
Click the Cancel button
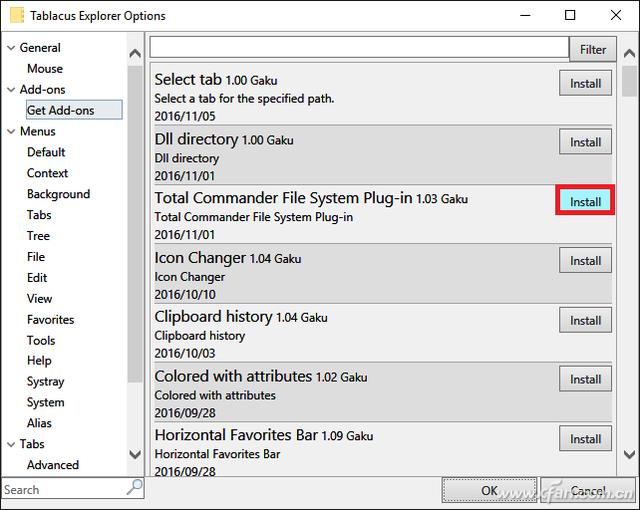pos(588,490)
